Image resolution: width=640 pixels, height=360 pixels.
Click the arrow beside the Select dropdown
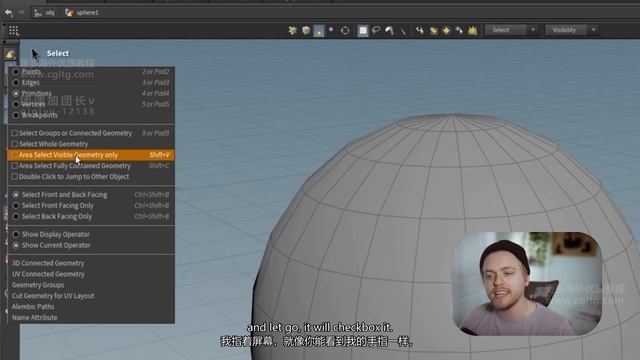pos(533,30)
